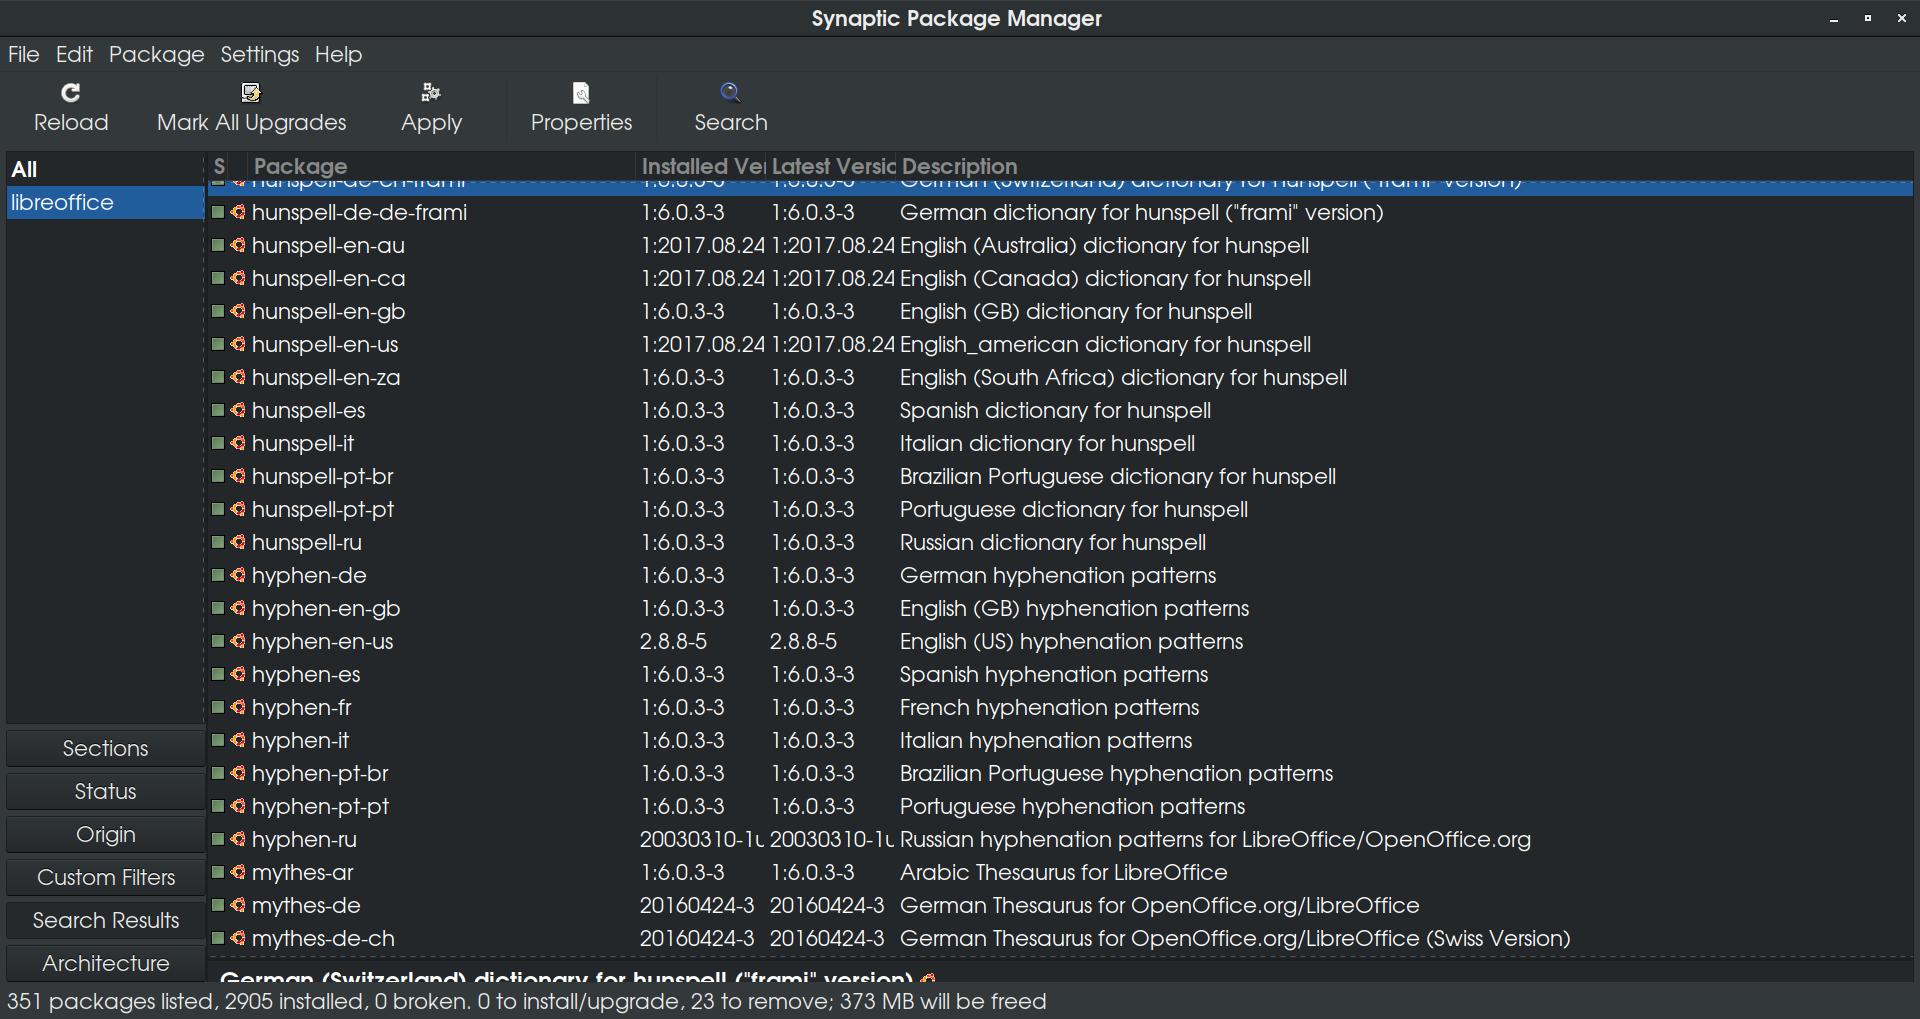
Task: Open the Search magnifier icon
Action: coord(731,93)
